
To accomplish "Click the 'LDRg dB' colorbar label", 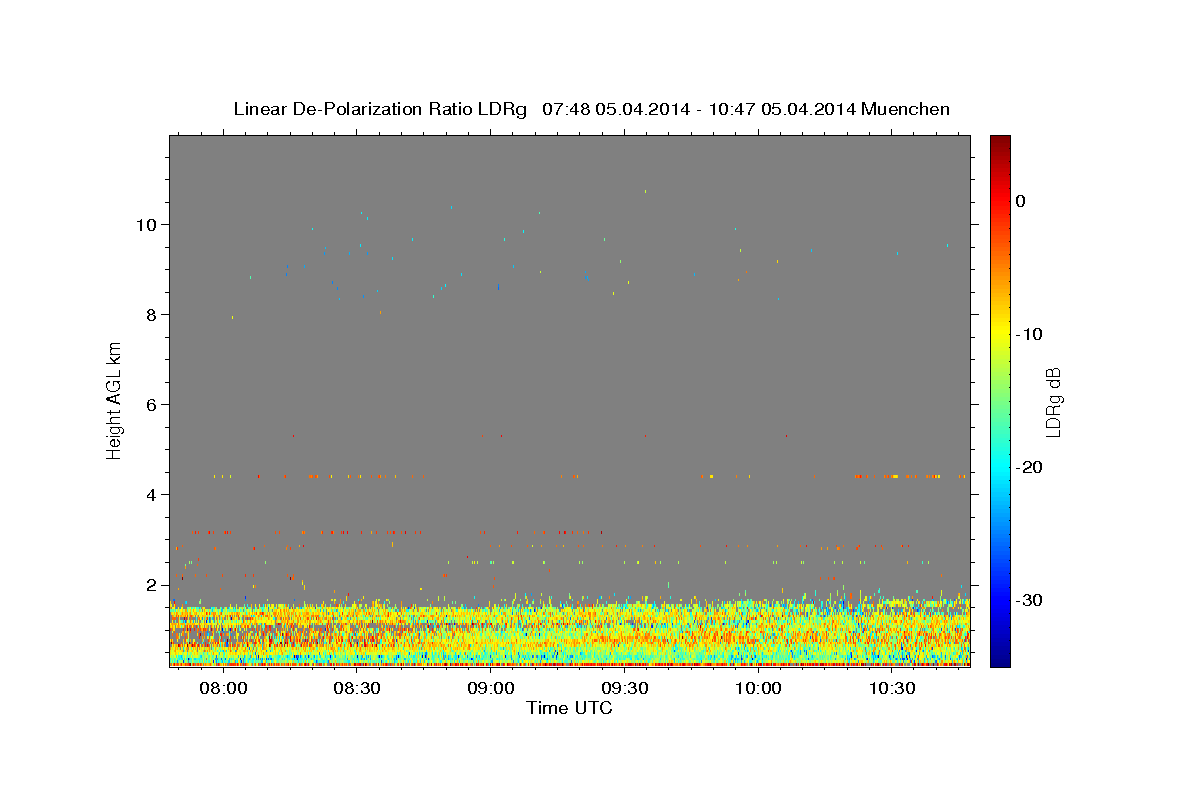I will [x=1052, y=401].
